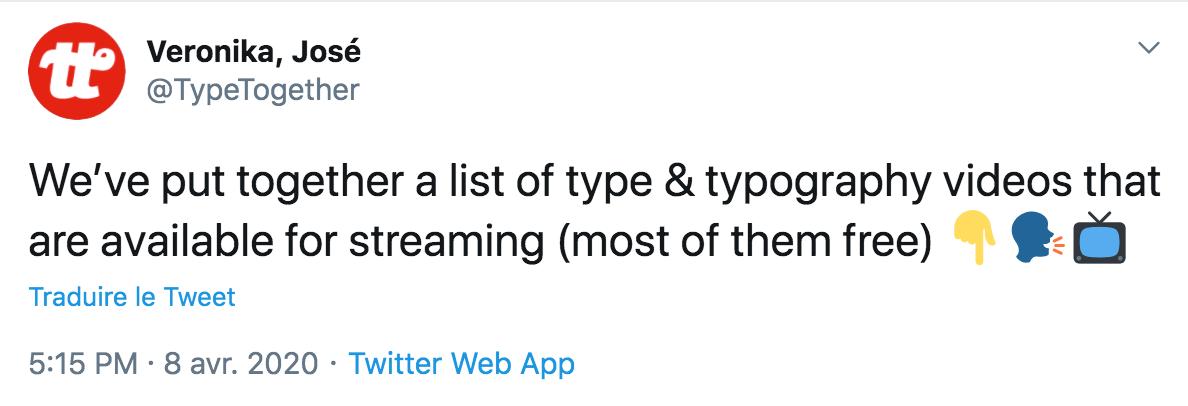Click the 5:15 PM tweet timestamp
This screenshot has height=406, width=1188.
point(83,364)
